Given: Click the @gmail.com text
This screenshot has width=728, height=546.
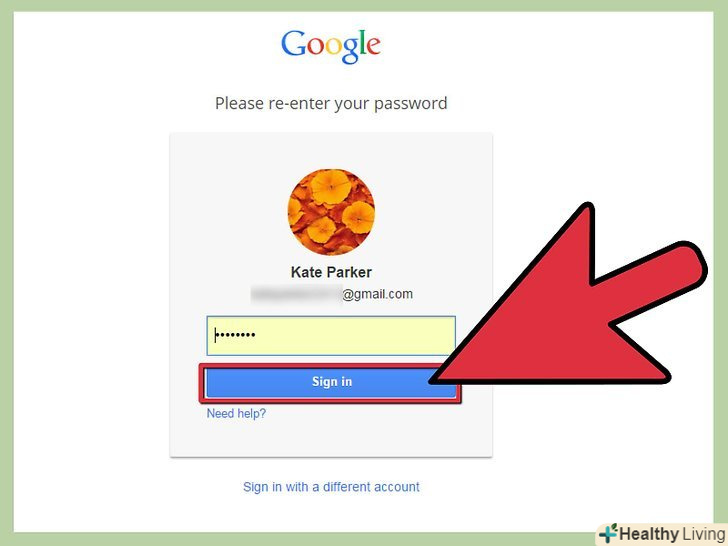Looking at the screenshot, I should (x=377, y=294).
